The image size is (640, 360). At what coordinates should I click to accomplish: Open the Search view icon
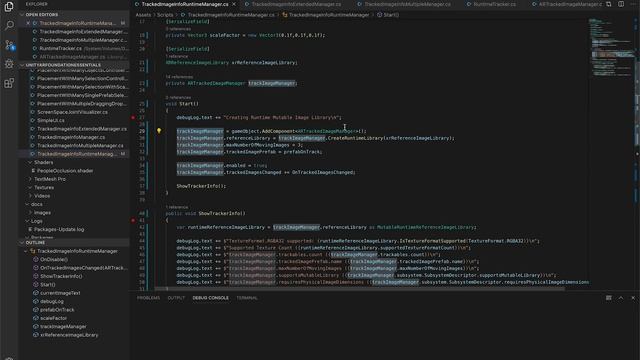coord(9,25)
